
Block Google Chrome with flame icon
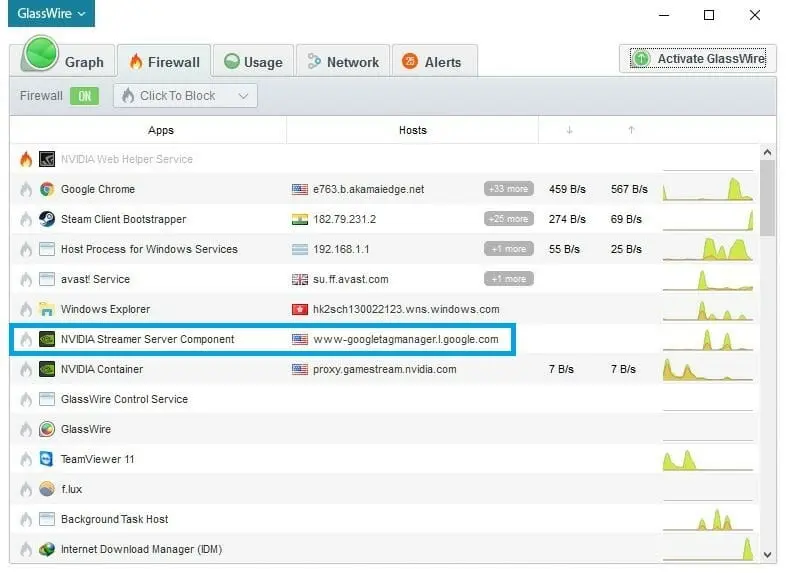(x=26, y=189)
